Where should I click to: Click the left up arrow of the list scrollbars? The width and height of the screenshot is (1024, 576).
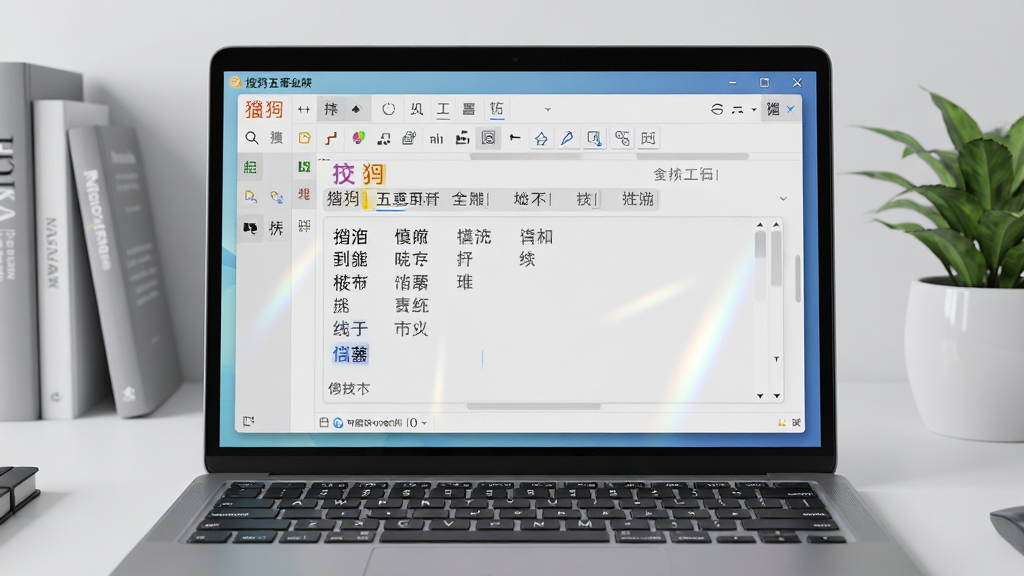point(760,225)
